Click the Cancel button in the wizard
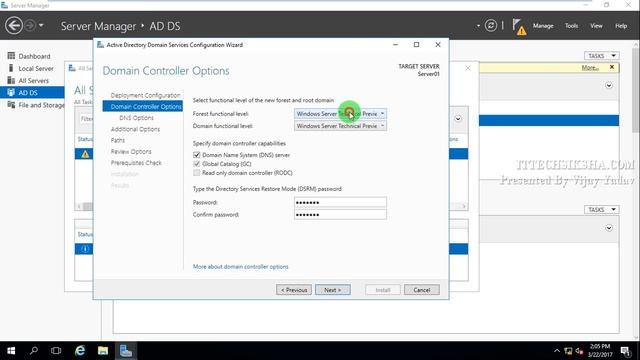The height and width of the screenshot is (360, 640). 422,290
